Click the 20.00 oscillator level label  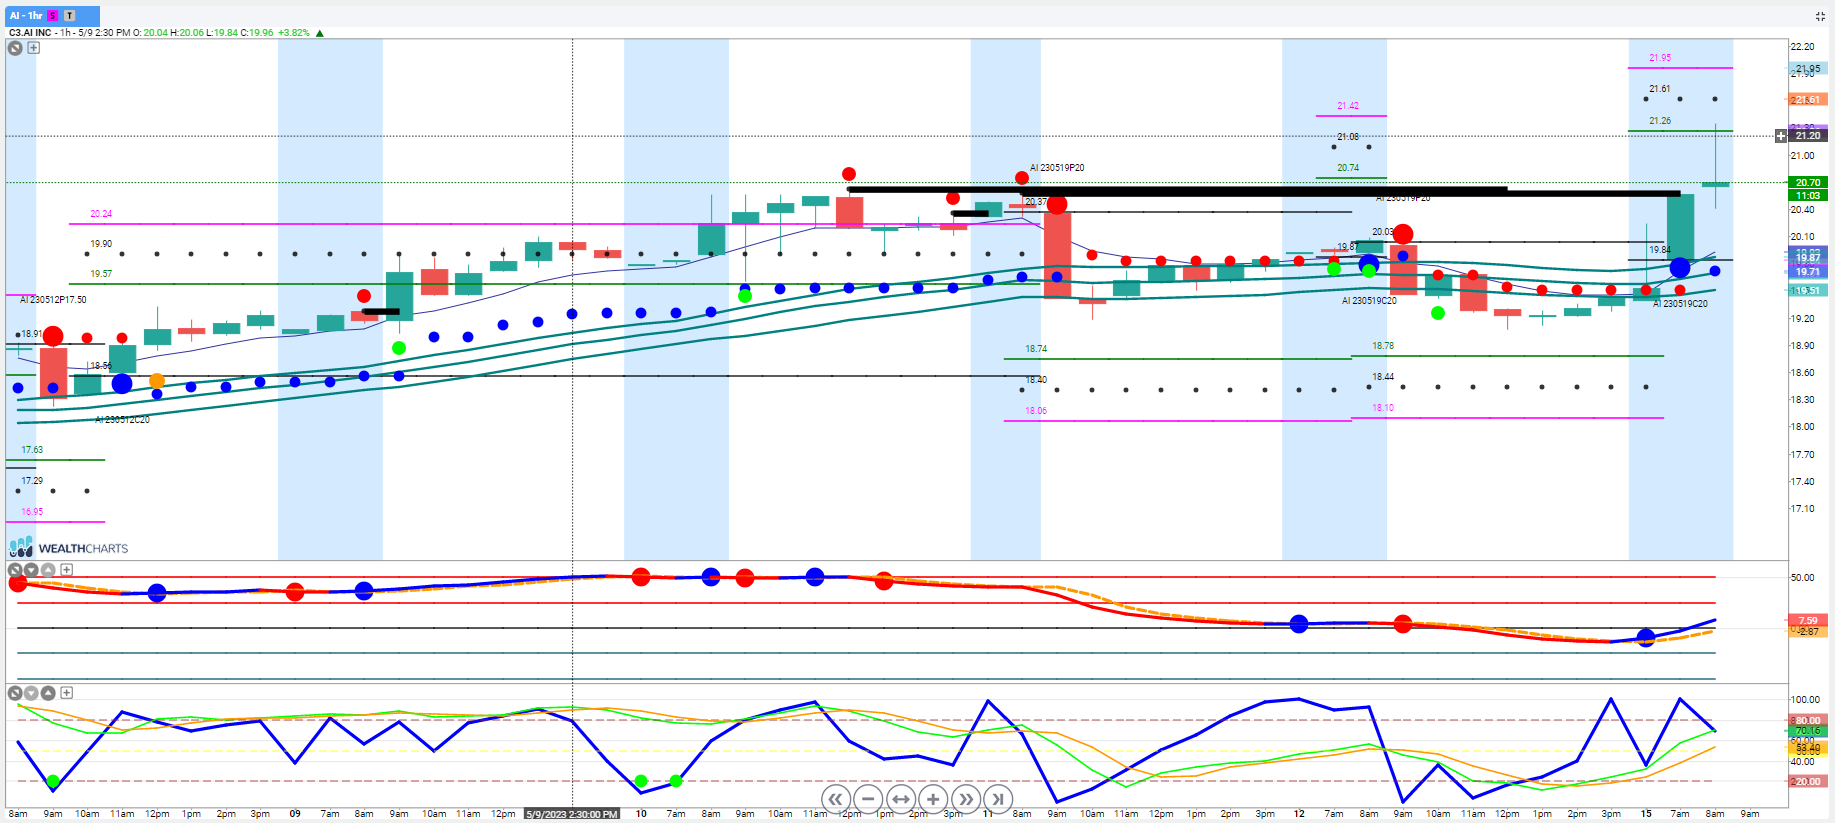point(1808,782)
